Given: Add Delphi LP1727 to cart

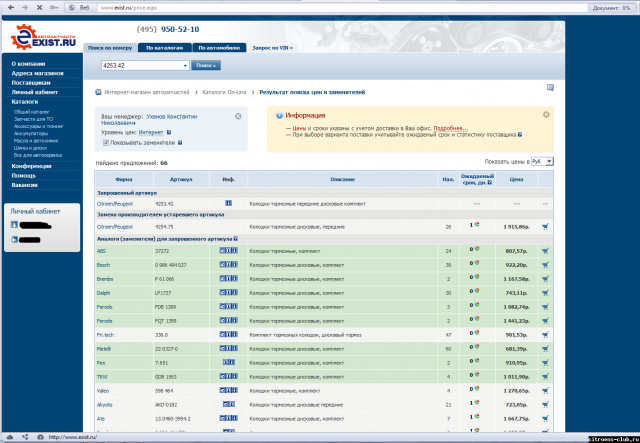Looking at the screenshot, I should click(545, 293).
